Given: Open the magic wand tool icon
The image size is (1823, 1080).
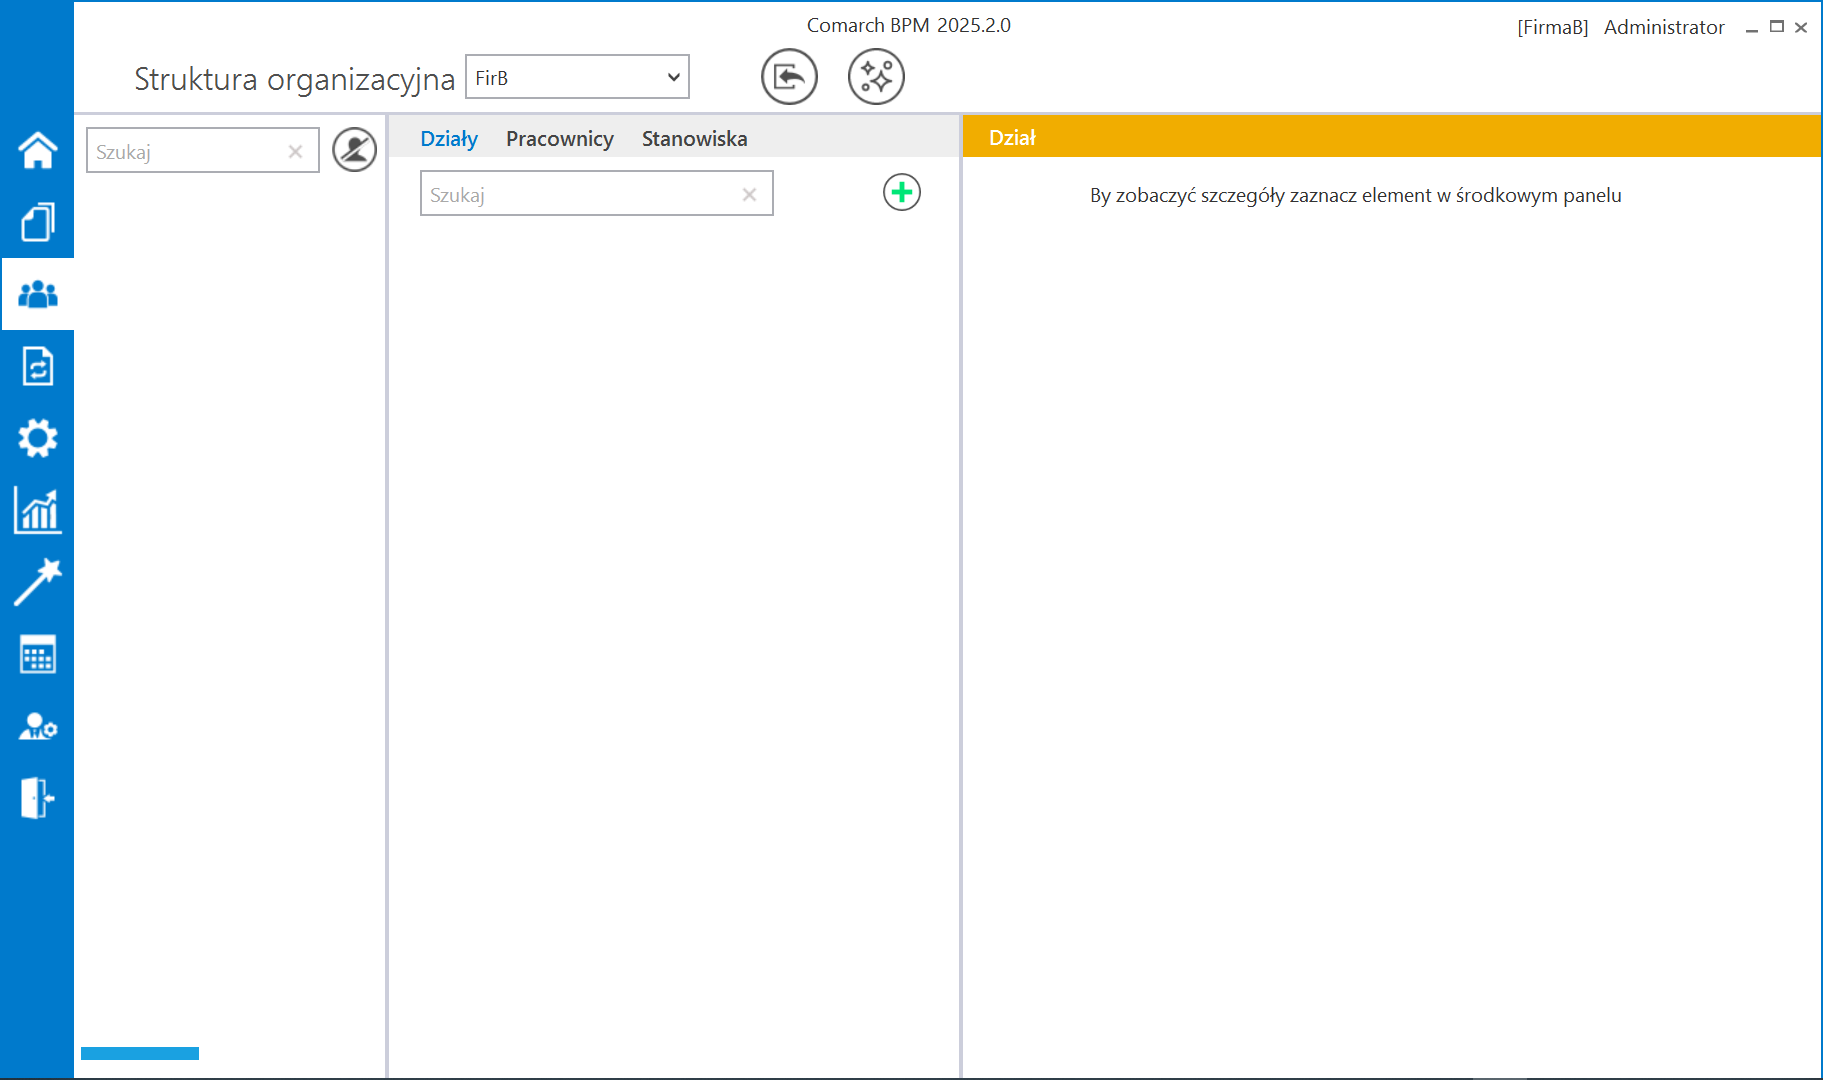Looking at the screenshot, I should click(x=37, y=582).
